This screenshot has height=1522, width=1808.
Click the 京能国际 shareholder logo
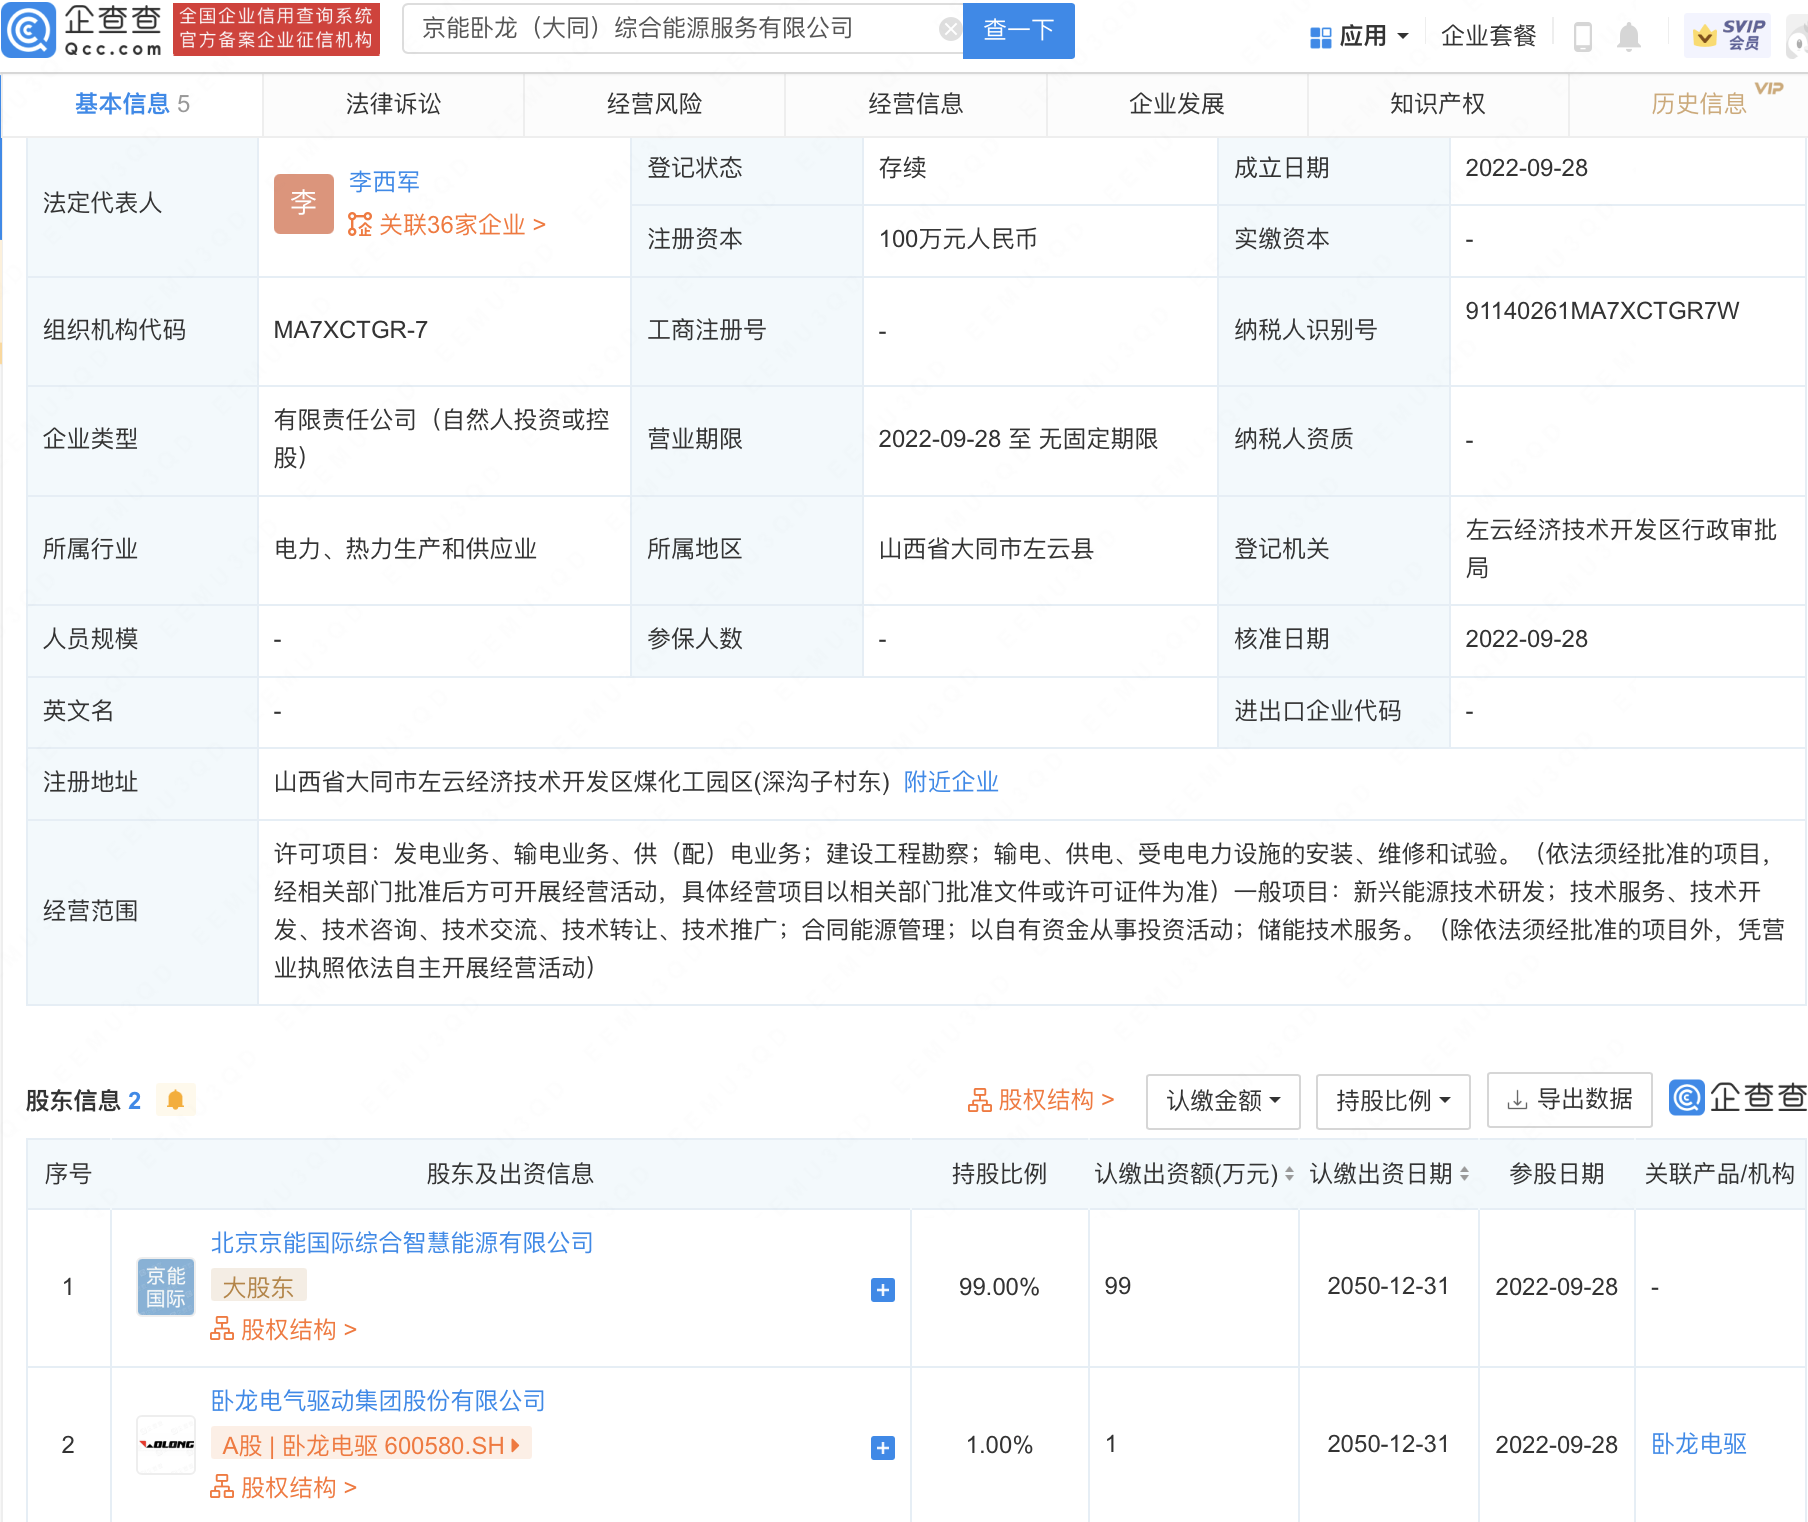coord(165,1287)
